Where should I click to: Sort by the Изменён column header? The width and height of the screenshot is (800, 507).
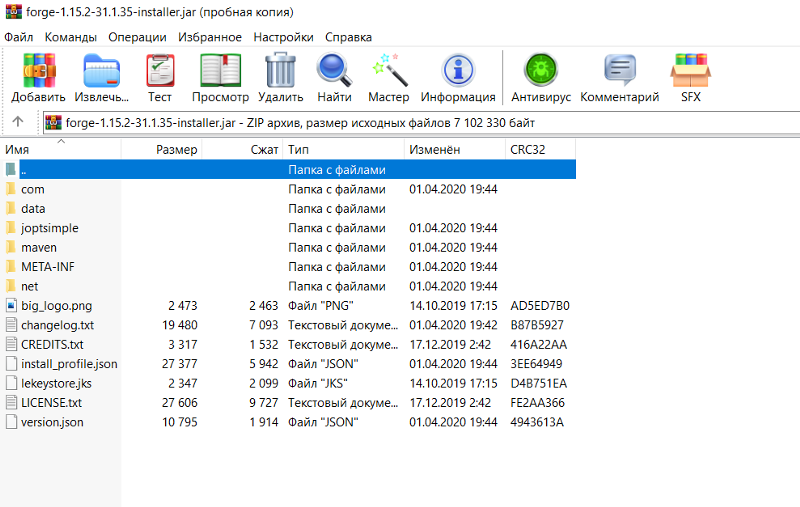click(434, 149)
